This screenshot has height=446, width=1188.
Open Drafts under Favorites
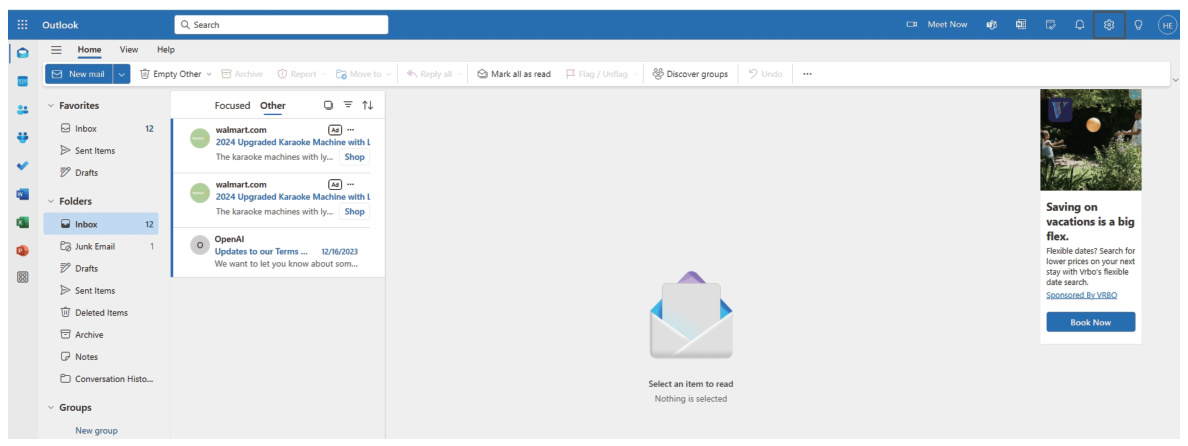click(x=101, y=173)
